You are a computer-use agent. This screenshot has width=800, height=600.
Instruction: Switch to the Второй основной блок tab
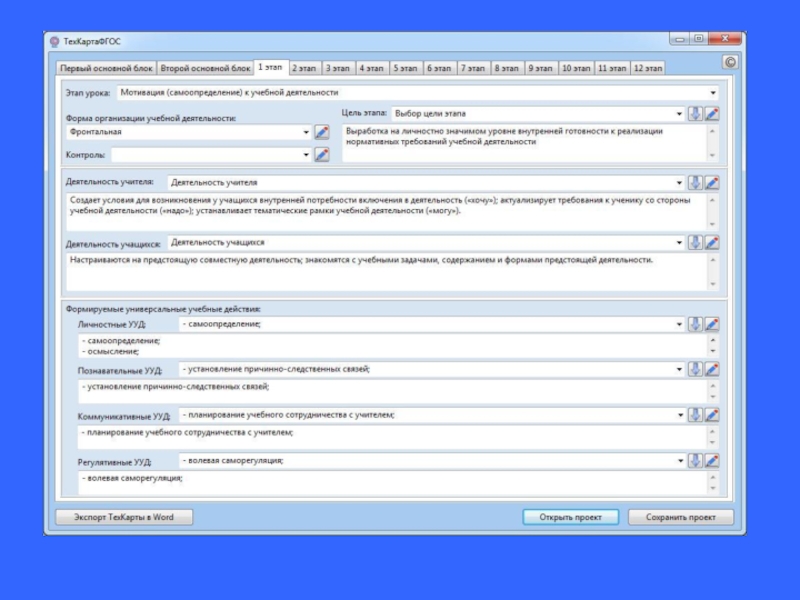pos(205,69)
